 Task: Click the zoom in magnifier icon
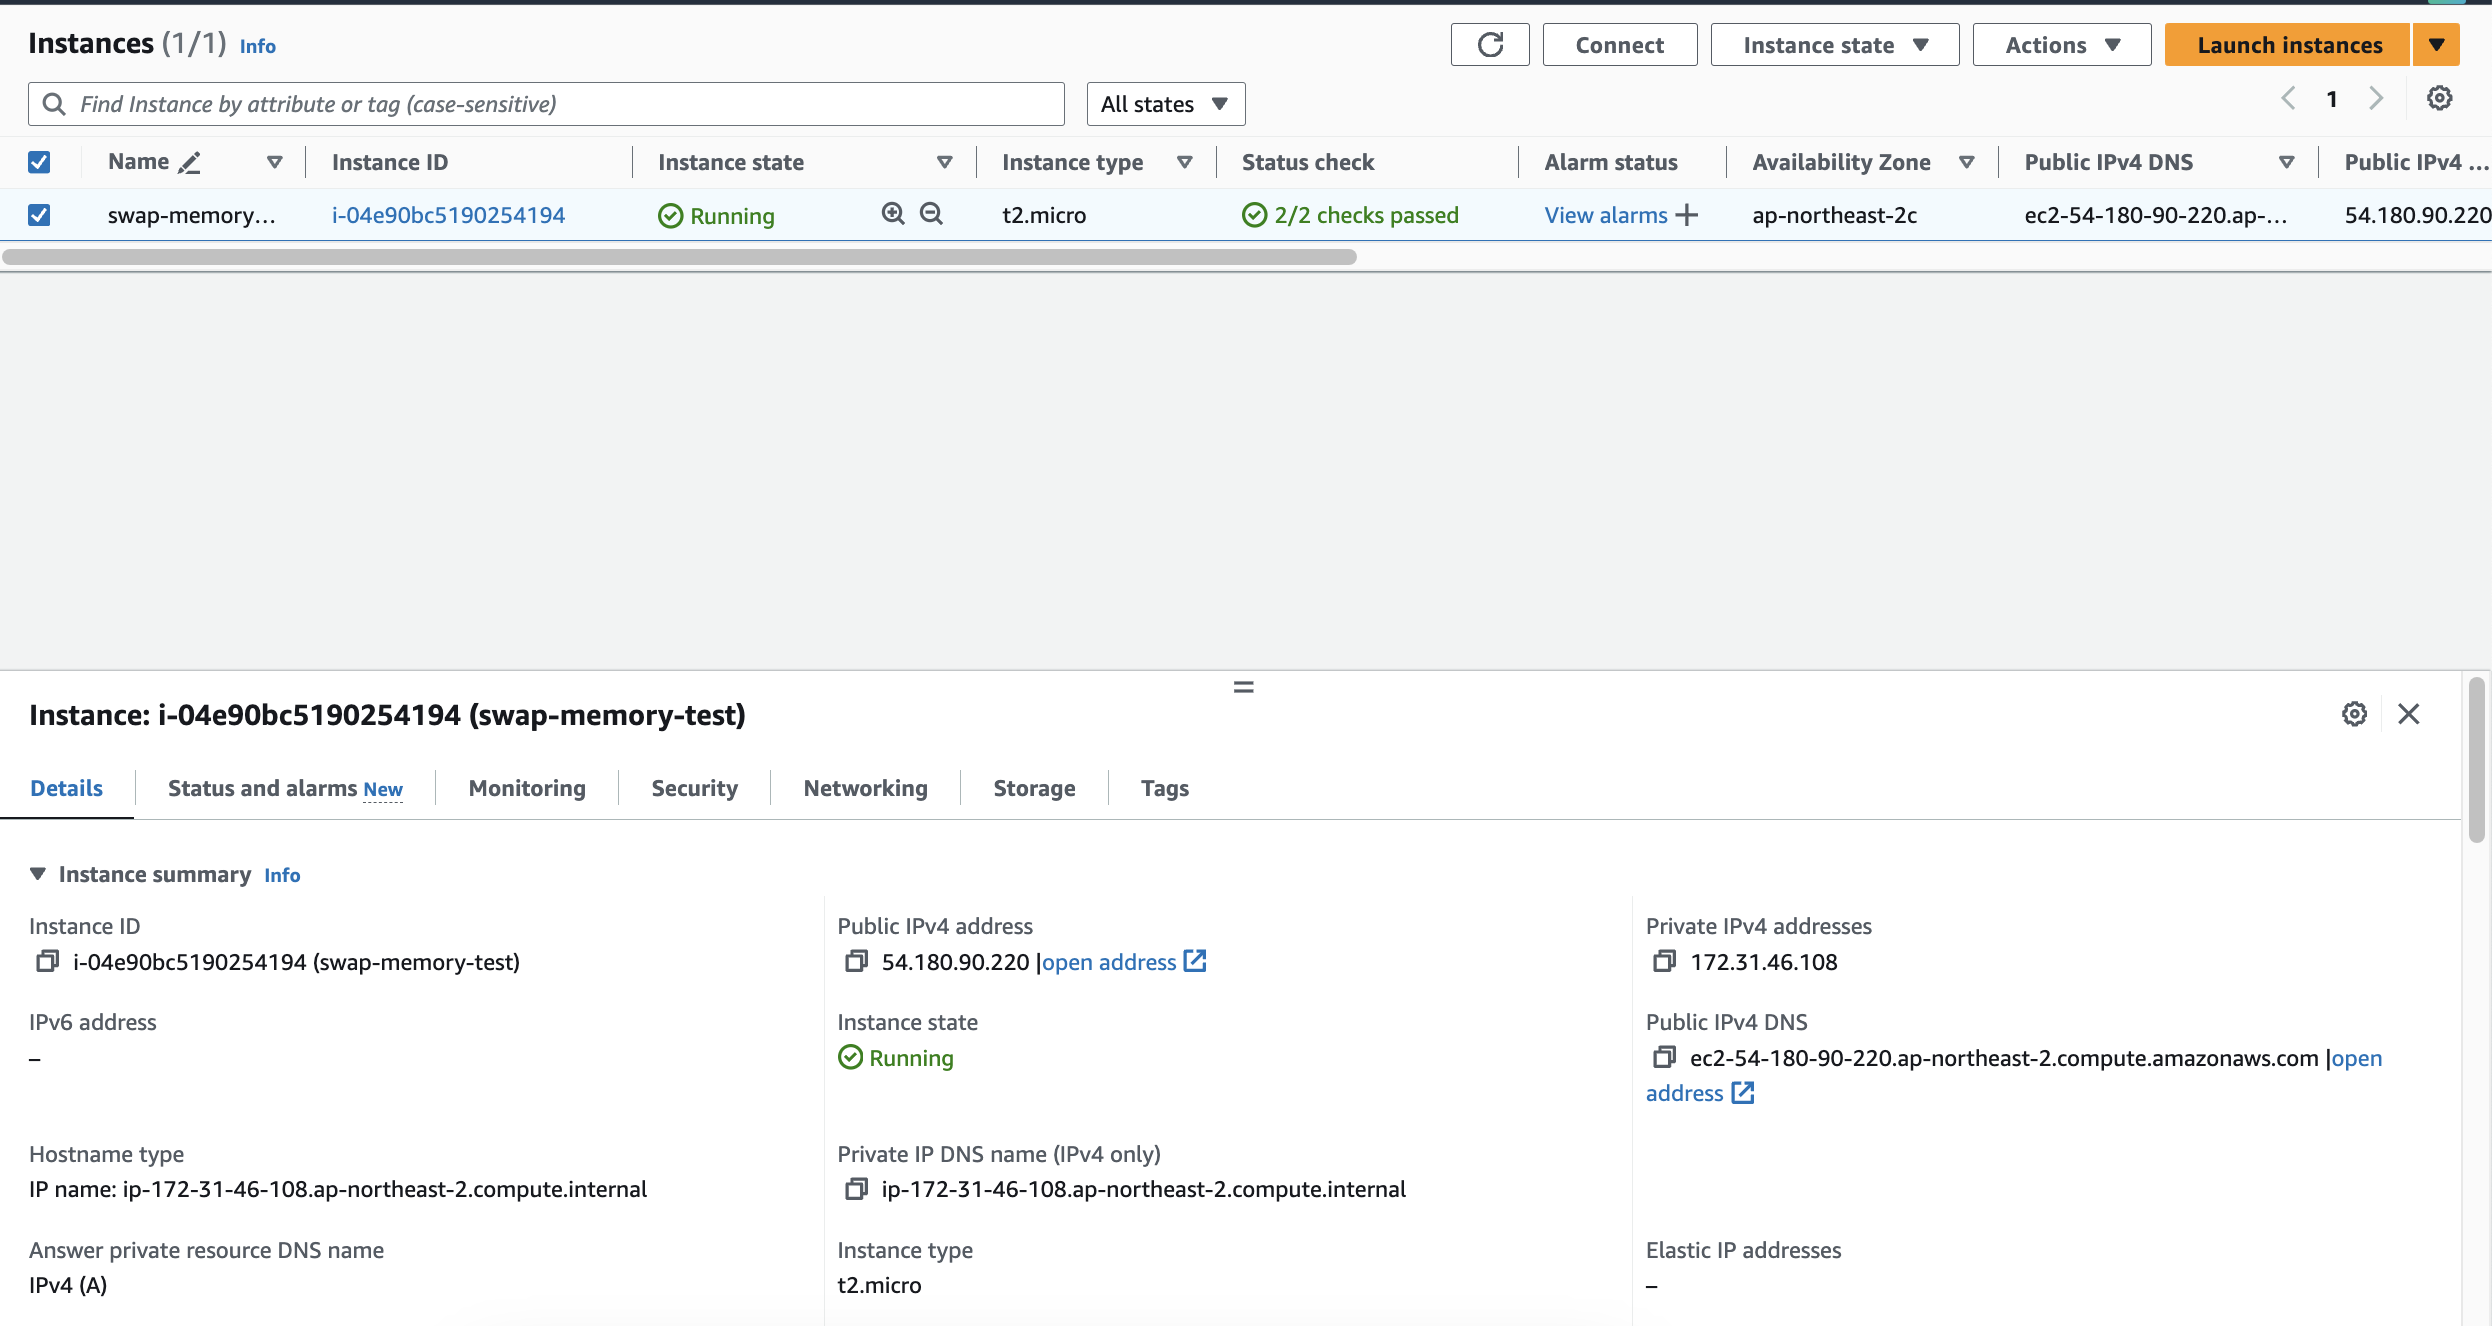892,214
